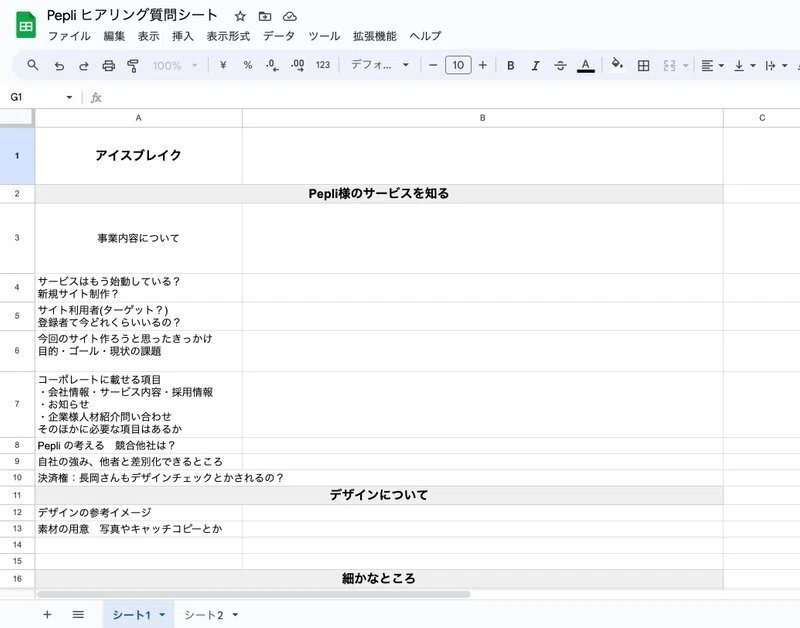Click the horizontal scrollbar thumb
This screenshot has width=800, height=628.
pyautogui.click(x=254, y=594)
